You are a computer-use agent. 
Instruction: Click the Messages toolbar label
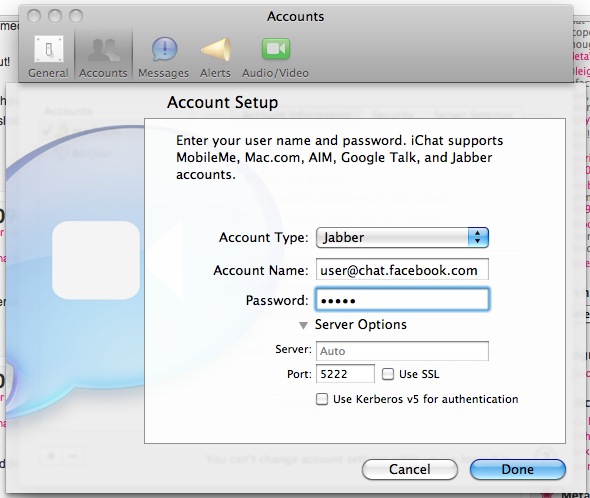pos(163,73)
